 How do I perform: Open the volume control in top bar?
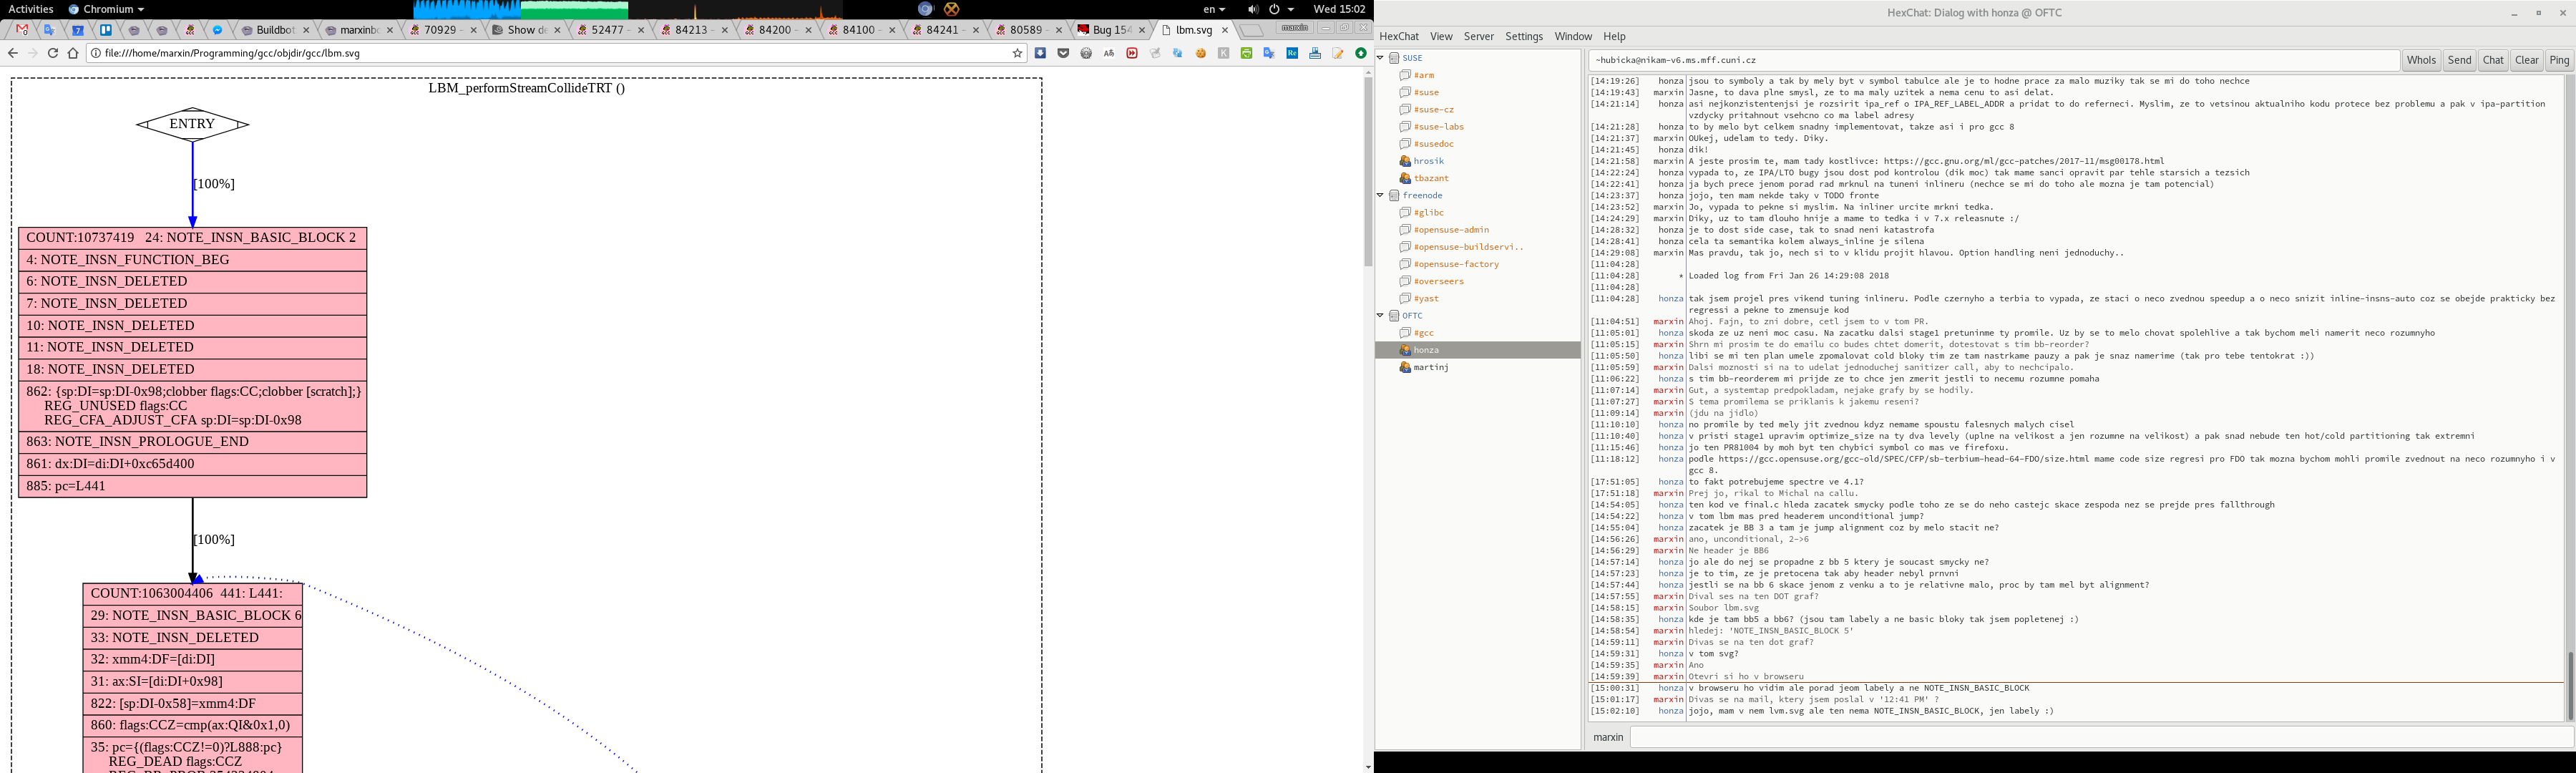pos(1253,9)
